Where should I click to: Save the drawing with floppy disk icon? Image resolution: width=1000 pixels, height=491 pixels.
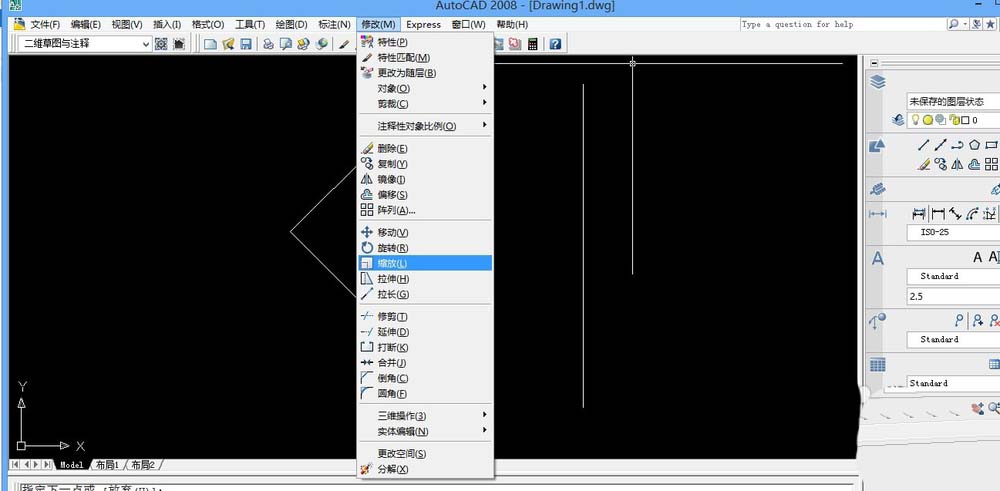(x=246, y=44)
